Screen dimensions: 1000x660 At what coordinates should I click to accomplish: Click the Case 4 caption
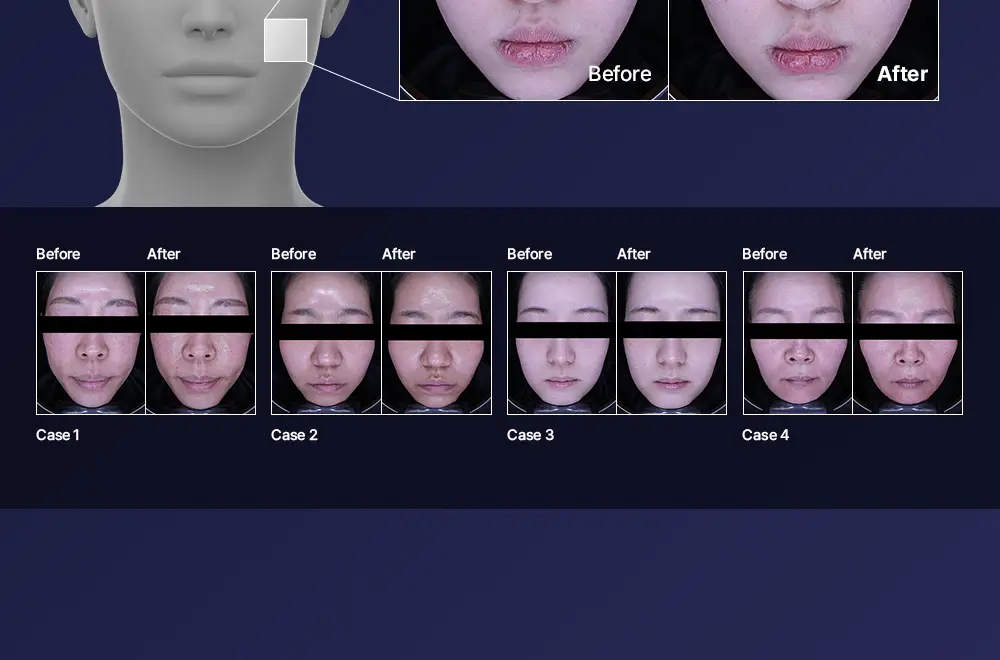765,435
